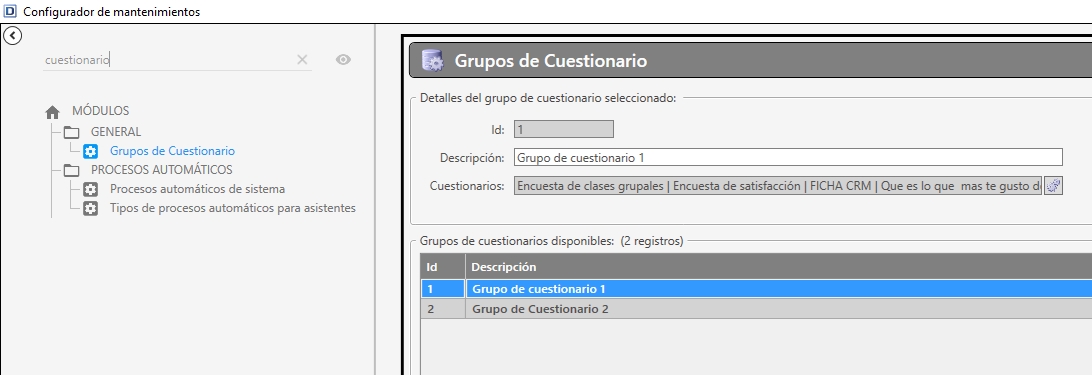1092x375 pixels.
Task: Open the Cuestionarios selector gear button
Action: (x=1054, y=186)
